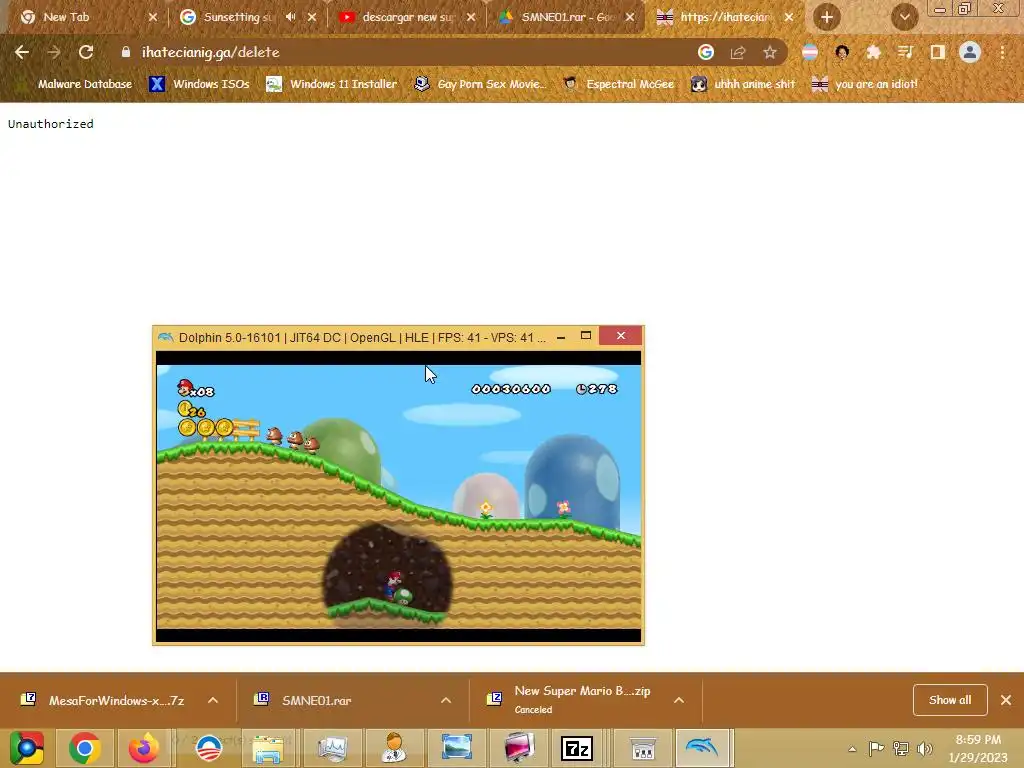Select the Dolphin emulator taskbar button
The width and height of the screenshot is (1024, 768).
point(703,748)
